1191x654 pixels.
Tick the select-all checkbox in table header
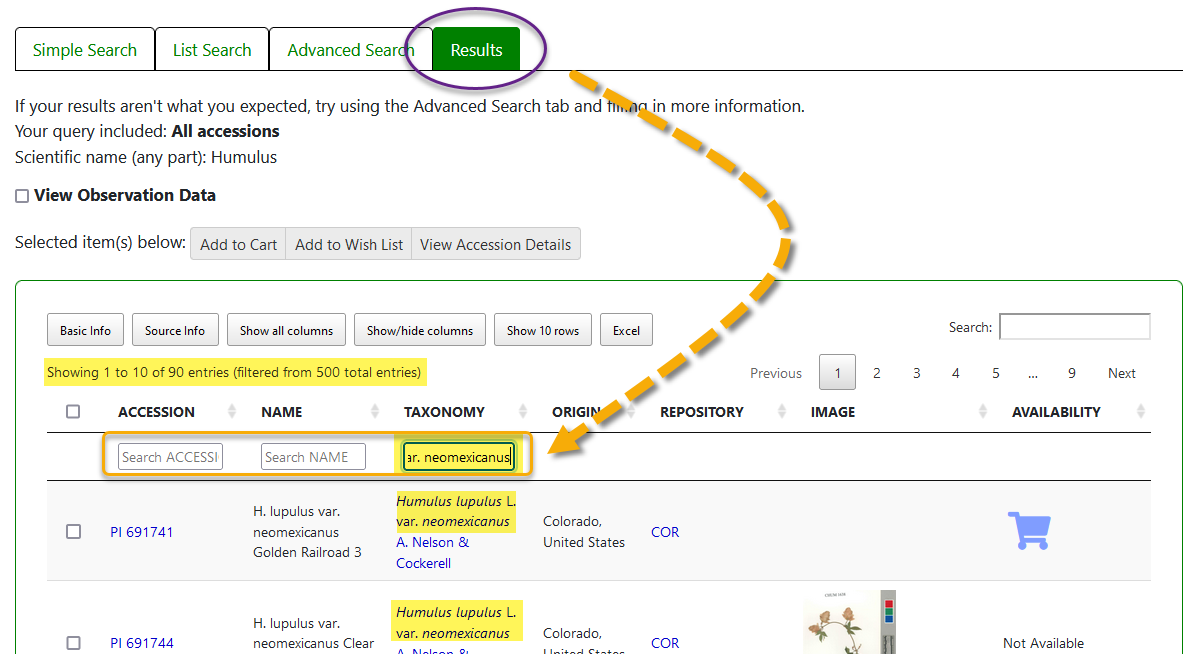point(73,412)
